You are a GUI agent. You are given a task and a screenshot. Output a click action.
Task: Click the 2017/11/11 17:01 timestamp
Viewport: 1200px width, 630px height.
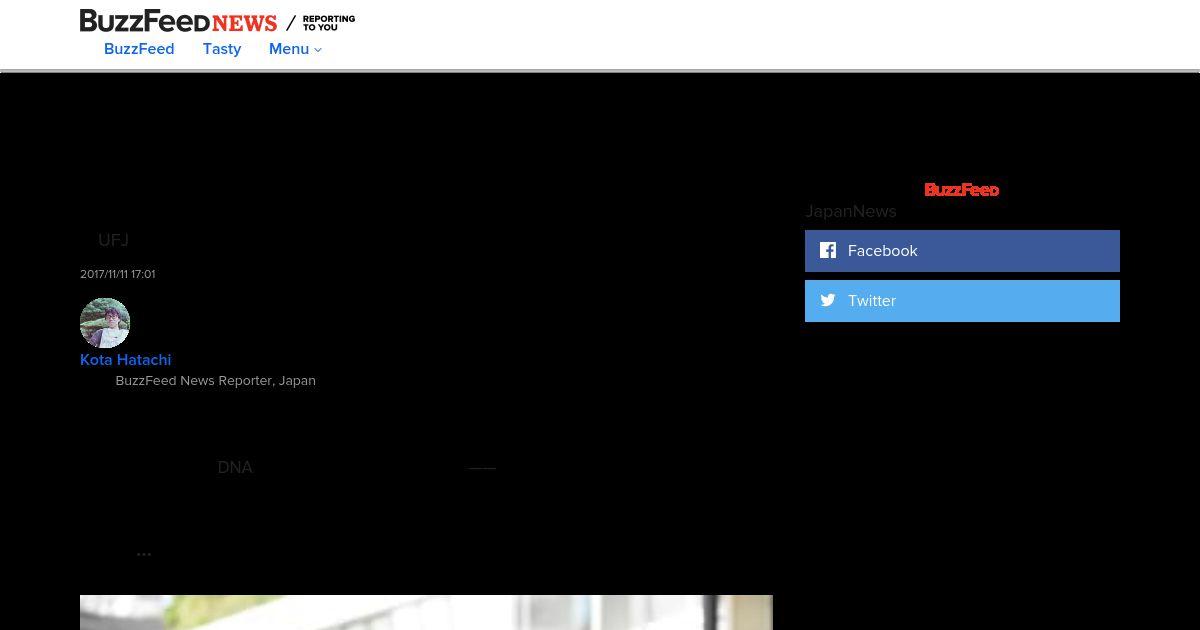click(x=118, y=274)
